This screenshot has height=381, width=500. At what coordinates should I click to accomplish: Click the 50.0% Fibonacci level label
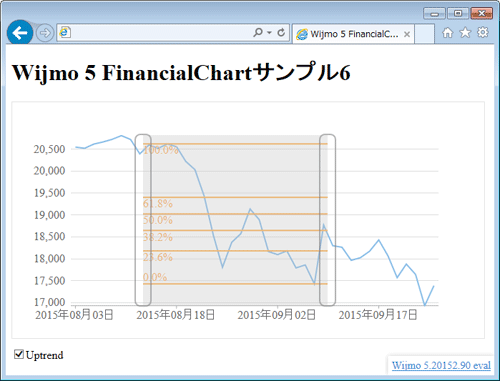pos(158,220)
